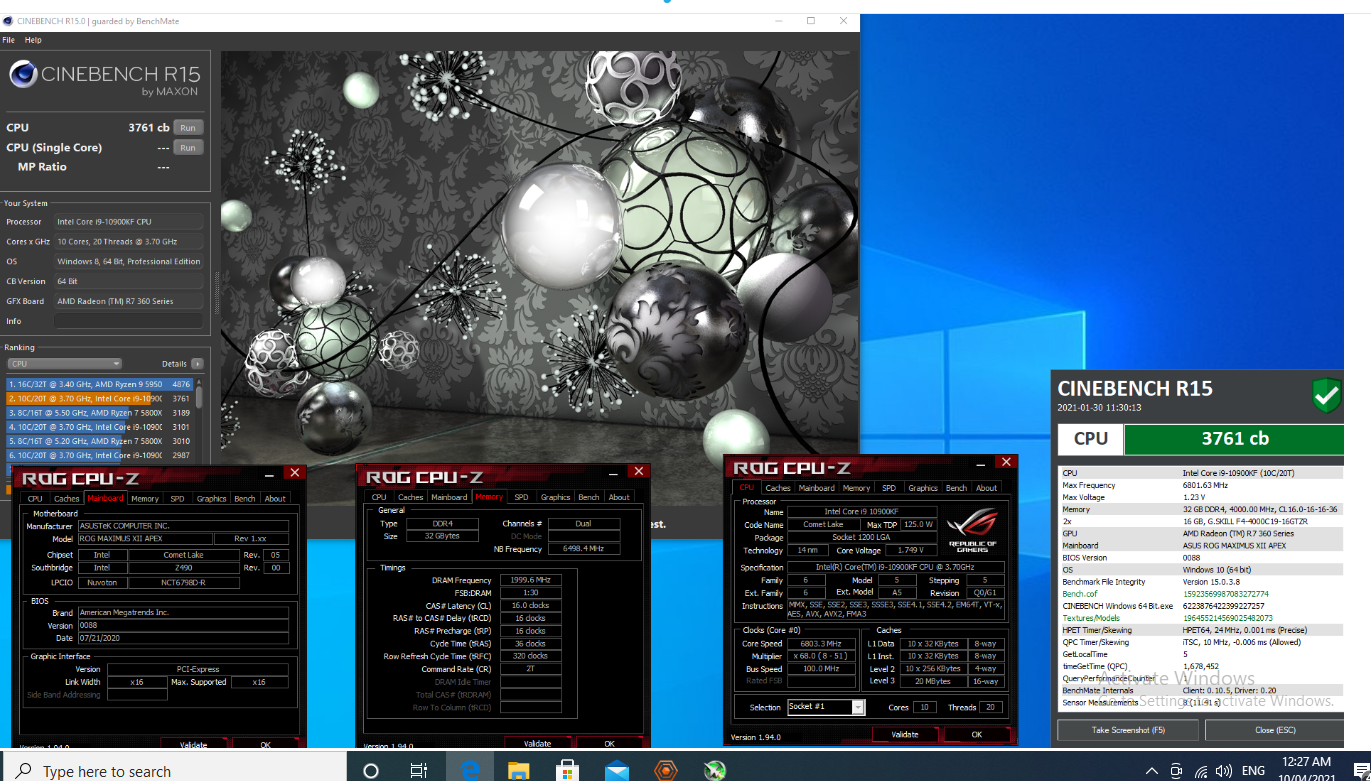
Task: Open Bench tab in middle CPU-Z window
Action: 589,497
